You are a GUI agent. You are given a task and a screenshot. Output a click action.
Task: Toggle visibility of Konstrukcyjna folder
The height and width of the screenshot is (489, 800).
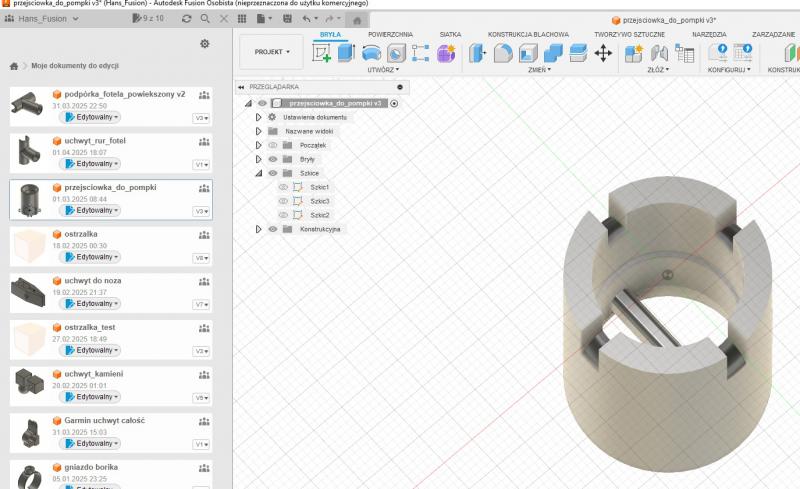tap(272, 229)
